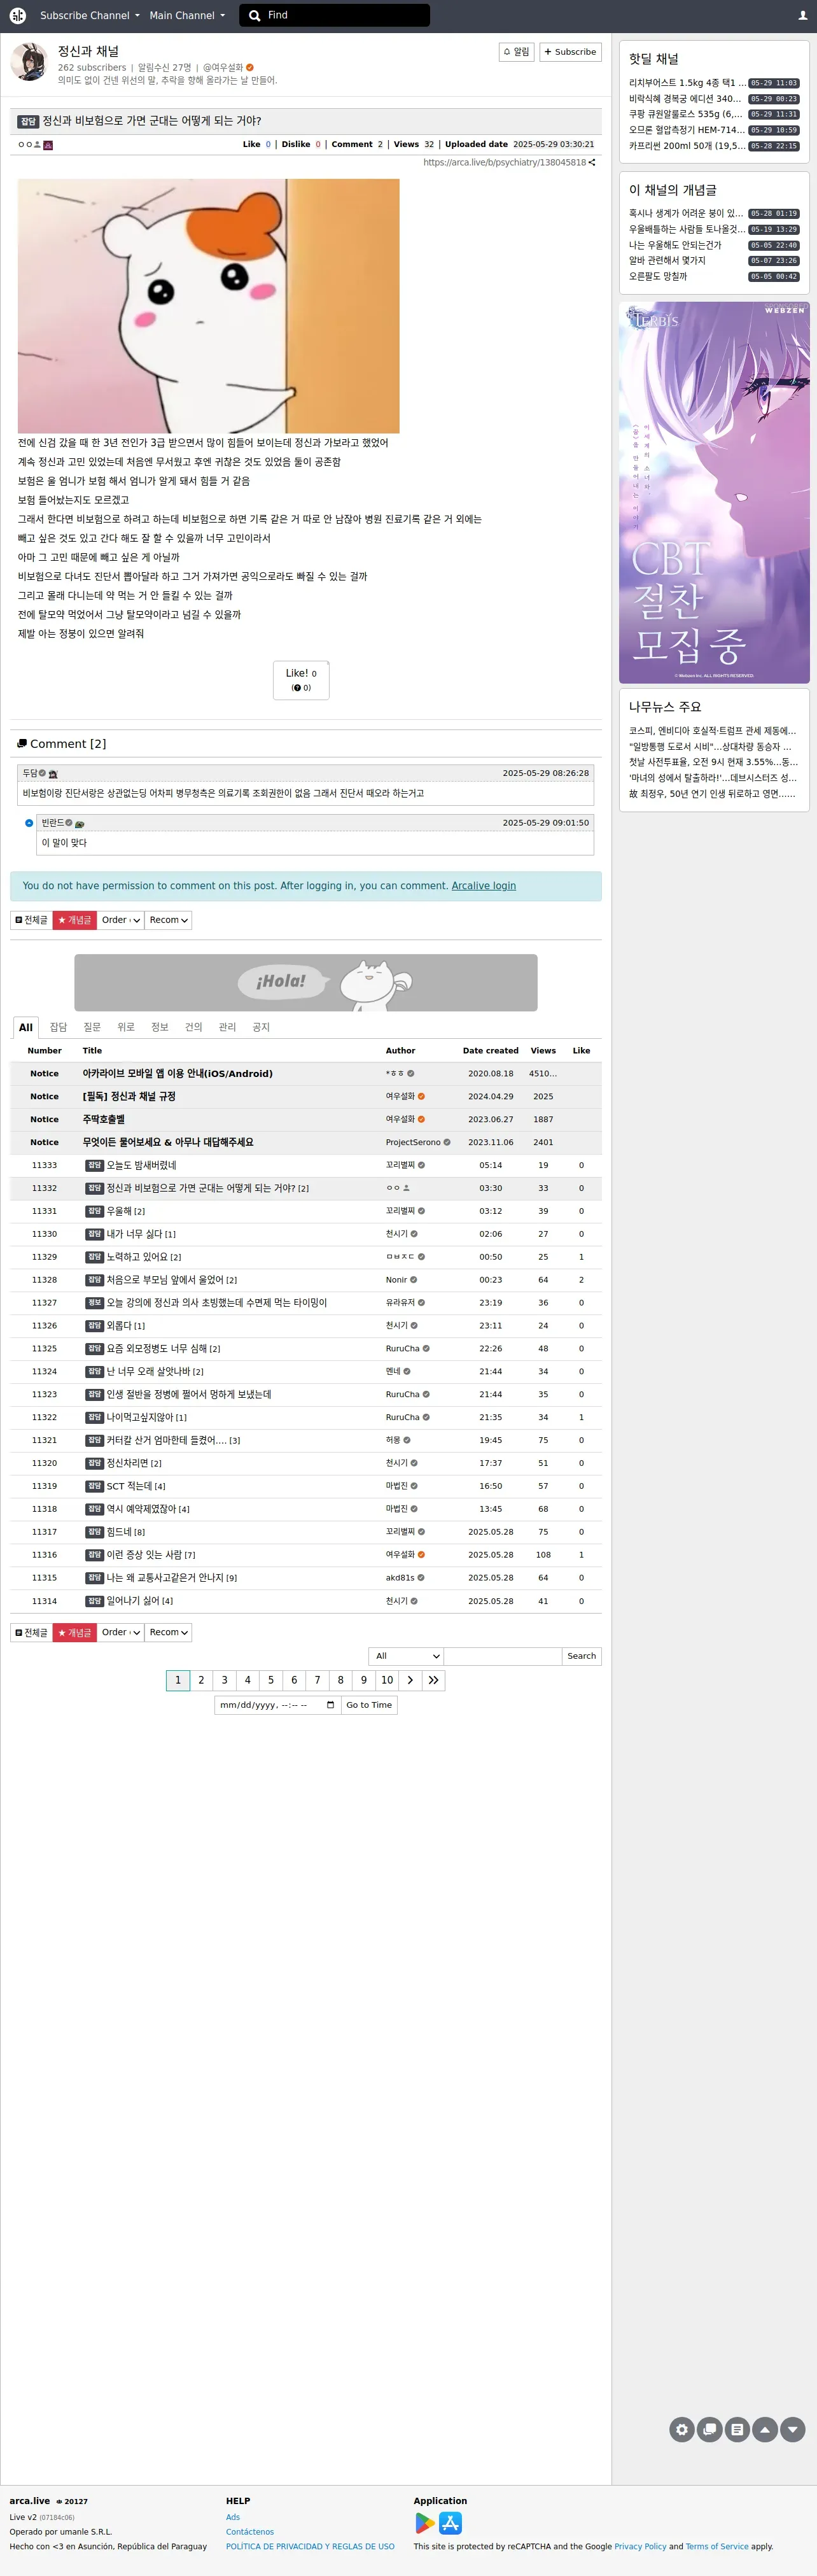
Task: Open the App Store app icon
Action: point(451,2523)
